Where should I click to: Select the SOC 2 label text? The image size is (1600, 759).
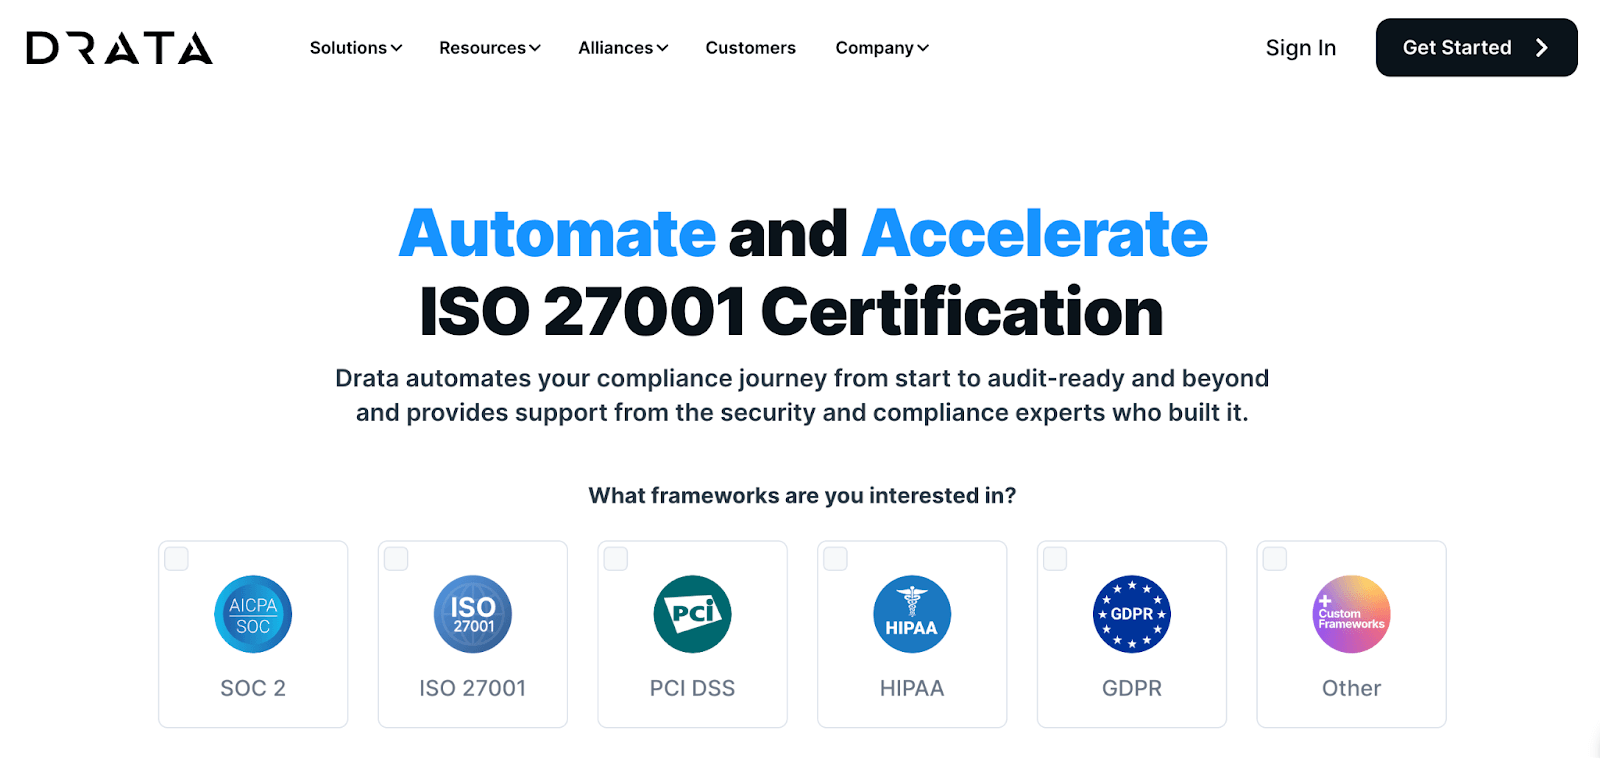point(253,688)
